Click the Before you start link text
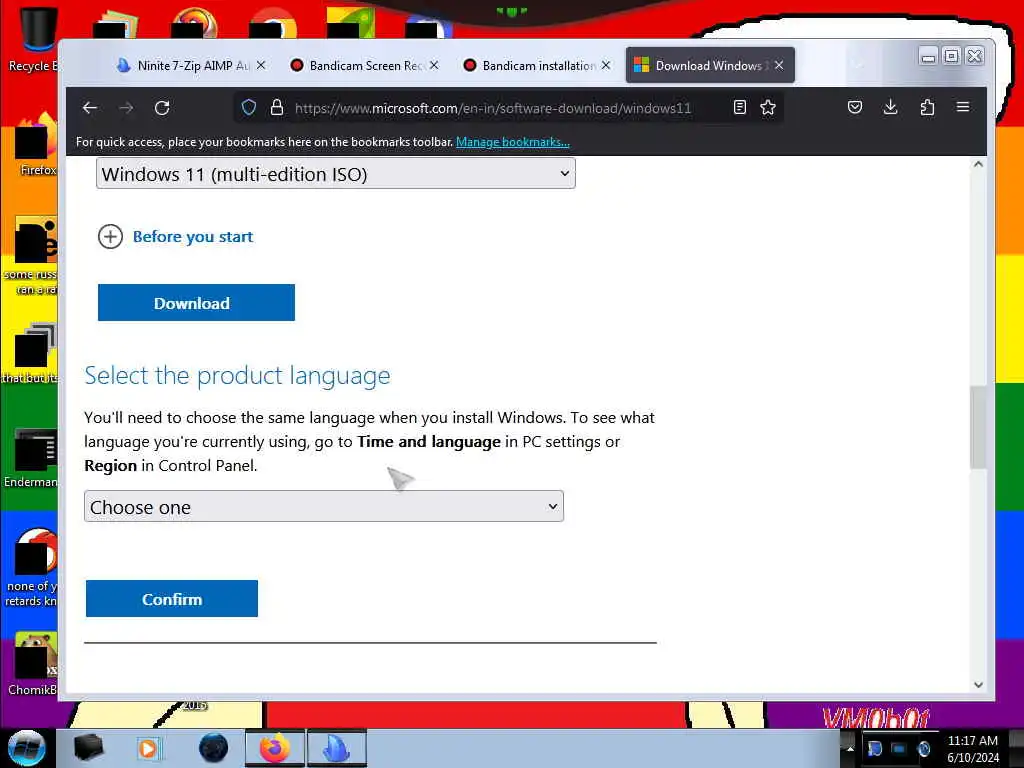 click(x=193, y=236)
